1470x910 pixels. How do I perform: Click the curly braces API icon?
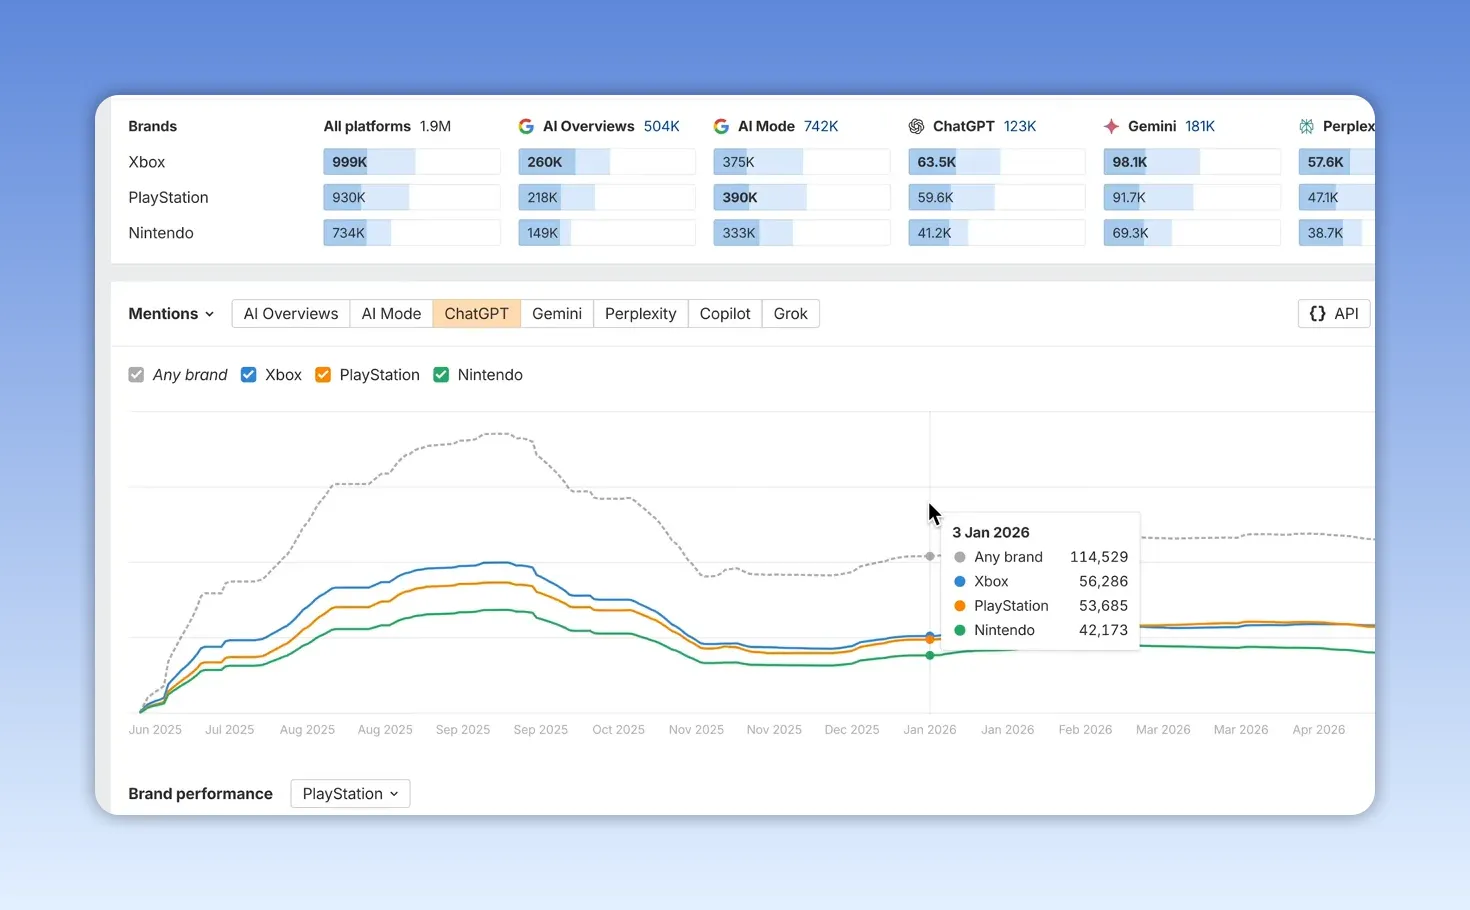pyautogui.click(x=1318, y=314)
